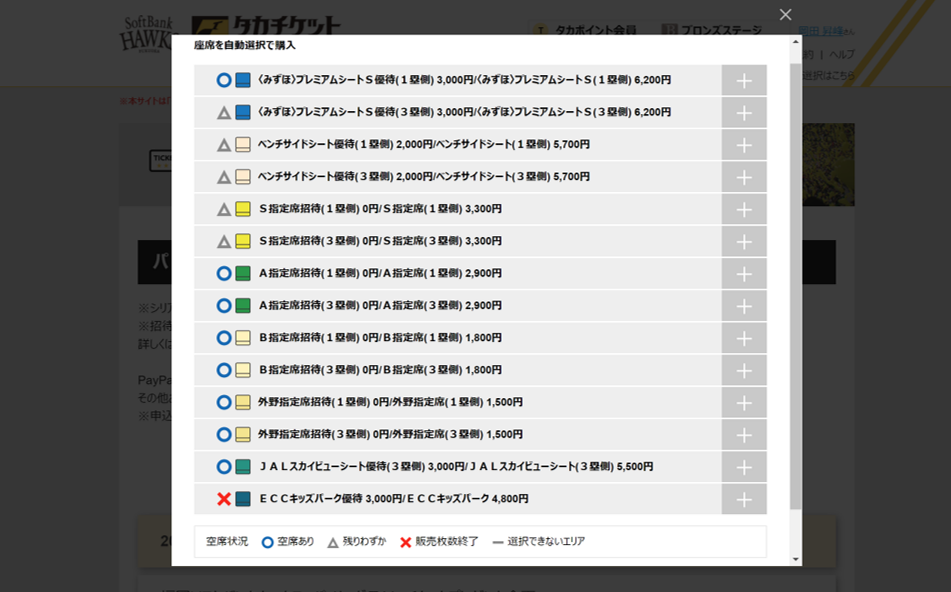The width and height of the screenshot is (951, 592).
Task: Expand the みずほプレミアムシートS 1塁側 row
Action: (x=743, y=81)
